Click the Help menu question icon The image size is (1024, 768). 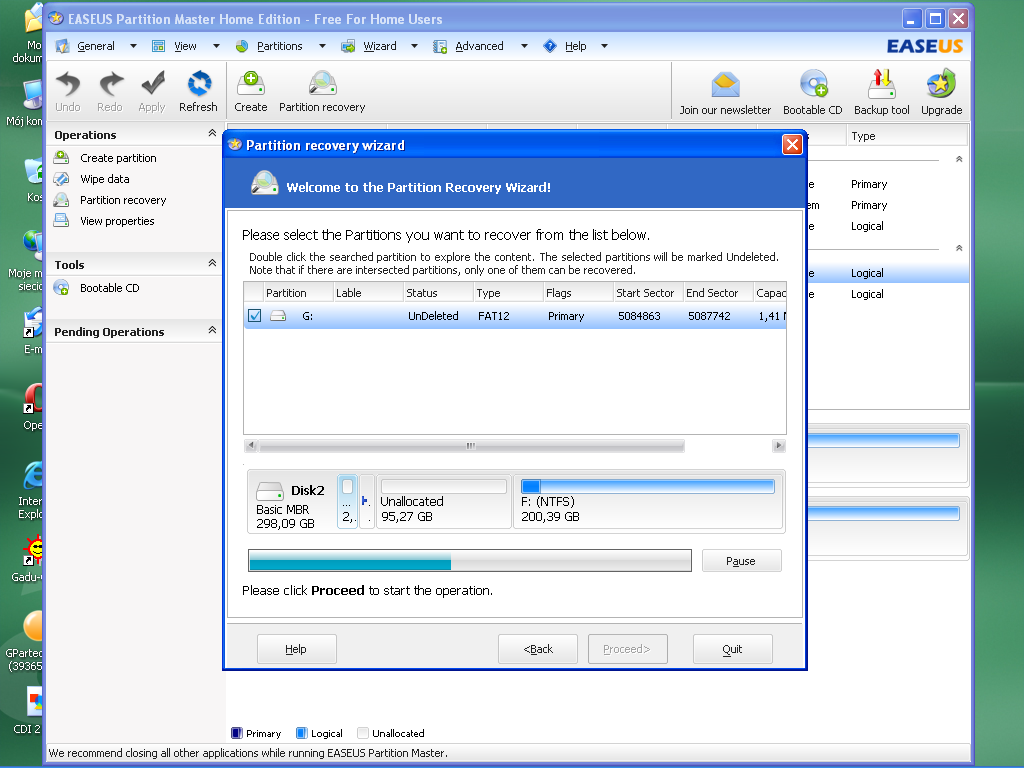(x=550, y=46)
